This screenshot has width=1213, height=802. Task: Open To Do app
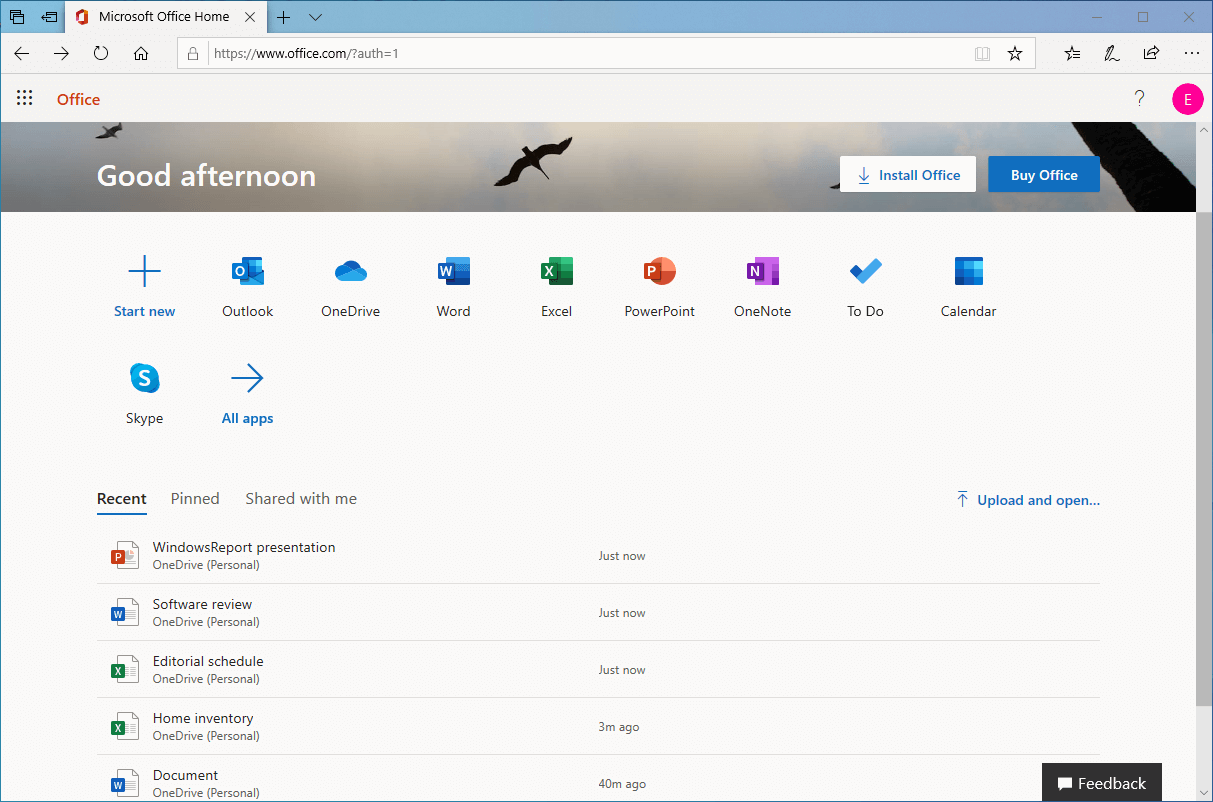tap(865, 286)
